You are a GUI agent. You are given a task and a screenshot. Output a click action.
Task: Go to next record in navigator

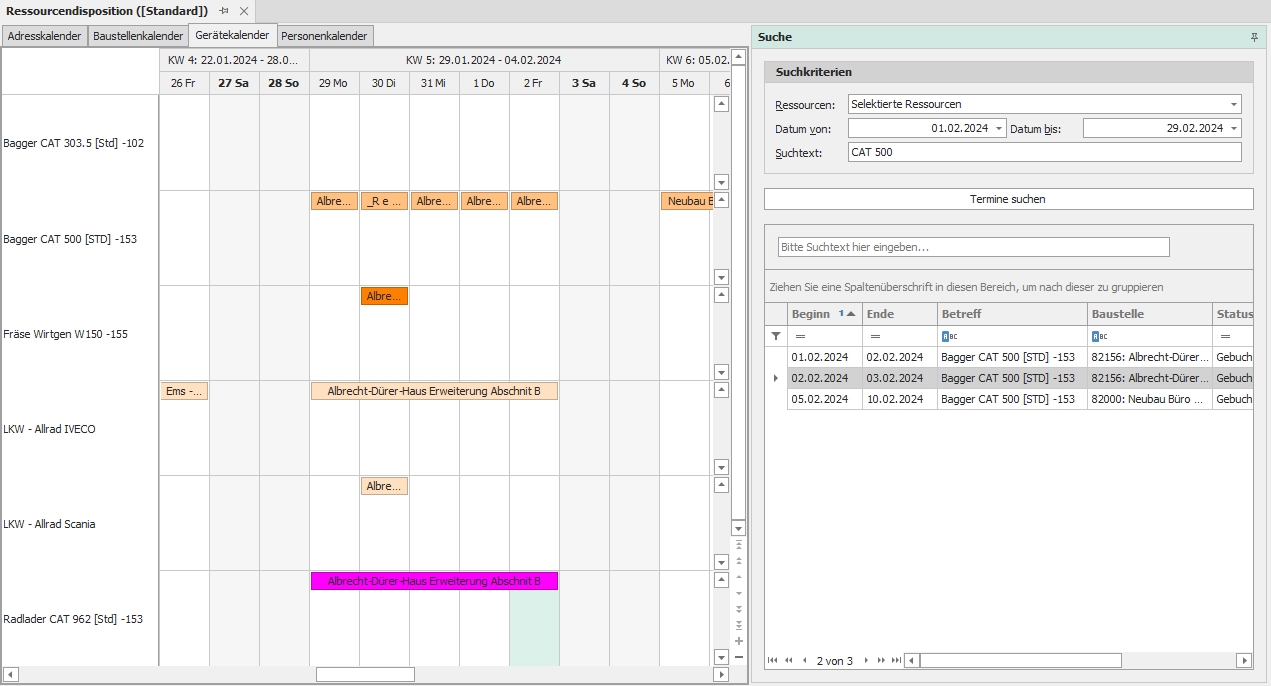[866, 660]
